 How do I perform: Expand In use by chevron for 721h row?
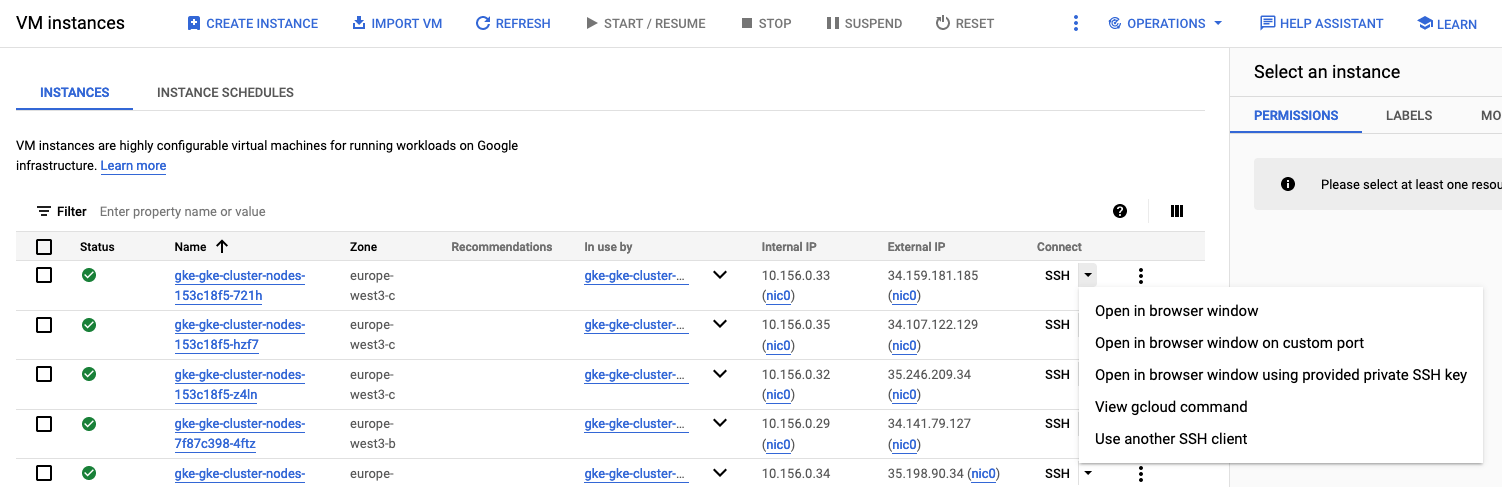(719, 275)
